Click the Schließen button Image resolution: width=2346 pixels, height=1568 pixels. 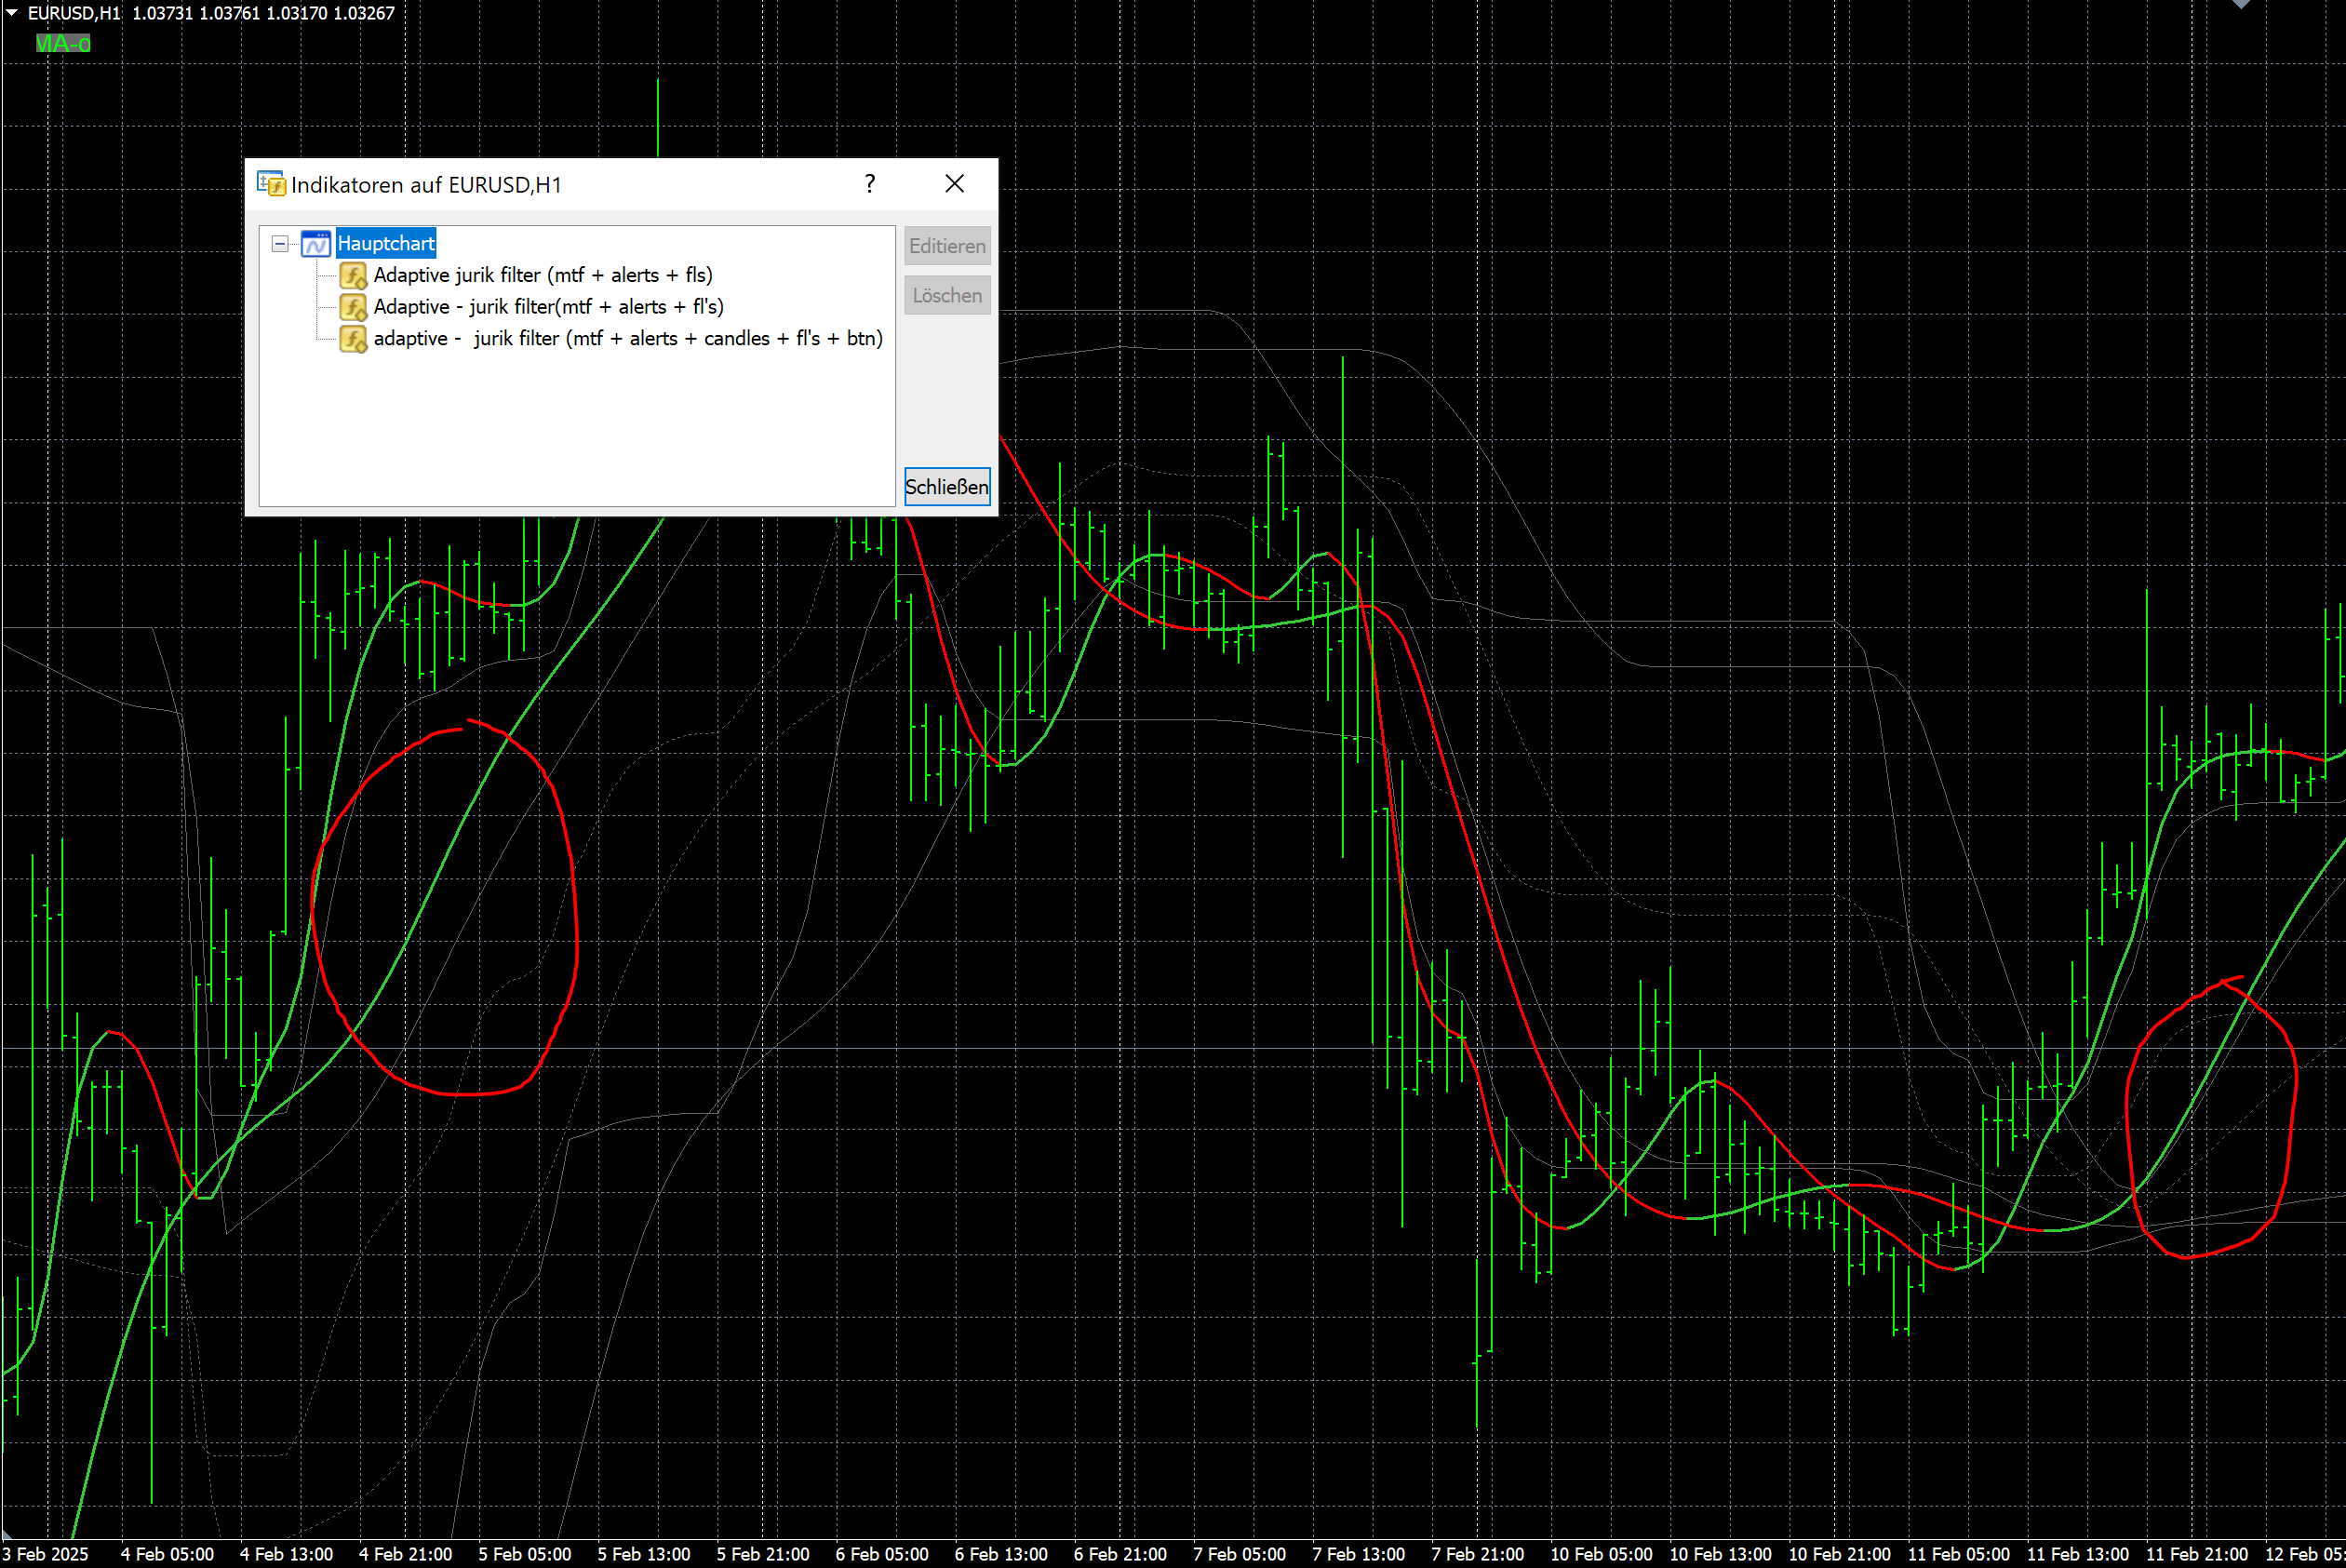946,487
